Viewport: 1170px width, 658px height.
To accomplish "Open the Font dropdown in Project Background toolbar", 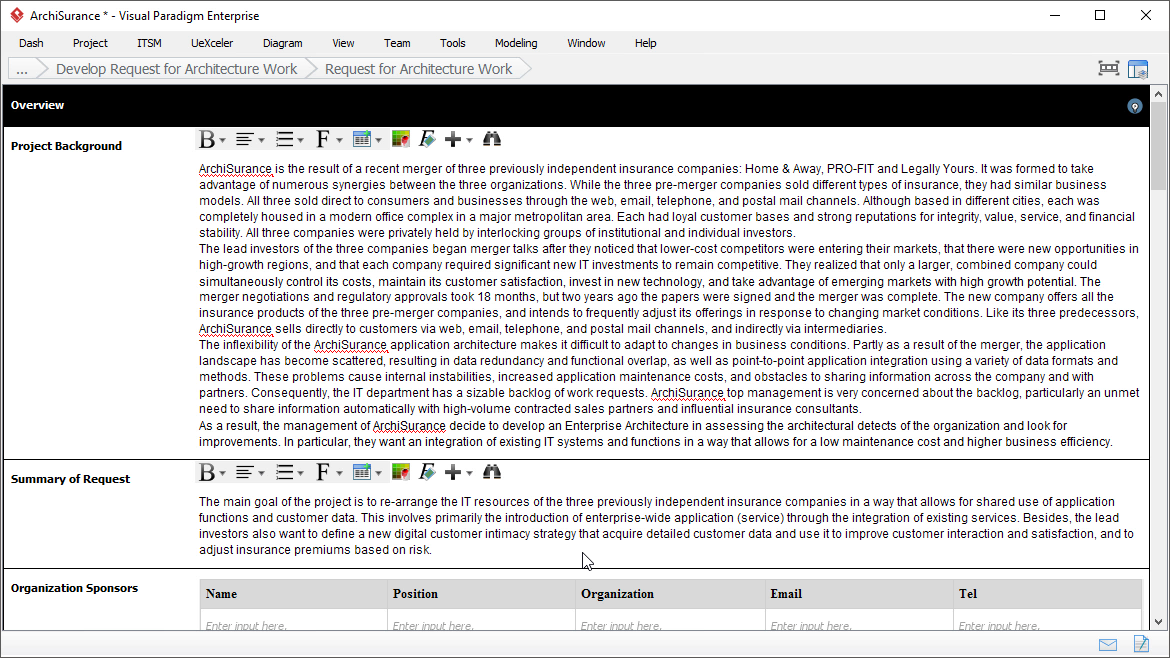I will 339,140.
